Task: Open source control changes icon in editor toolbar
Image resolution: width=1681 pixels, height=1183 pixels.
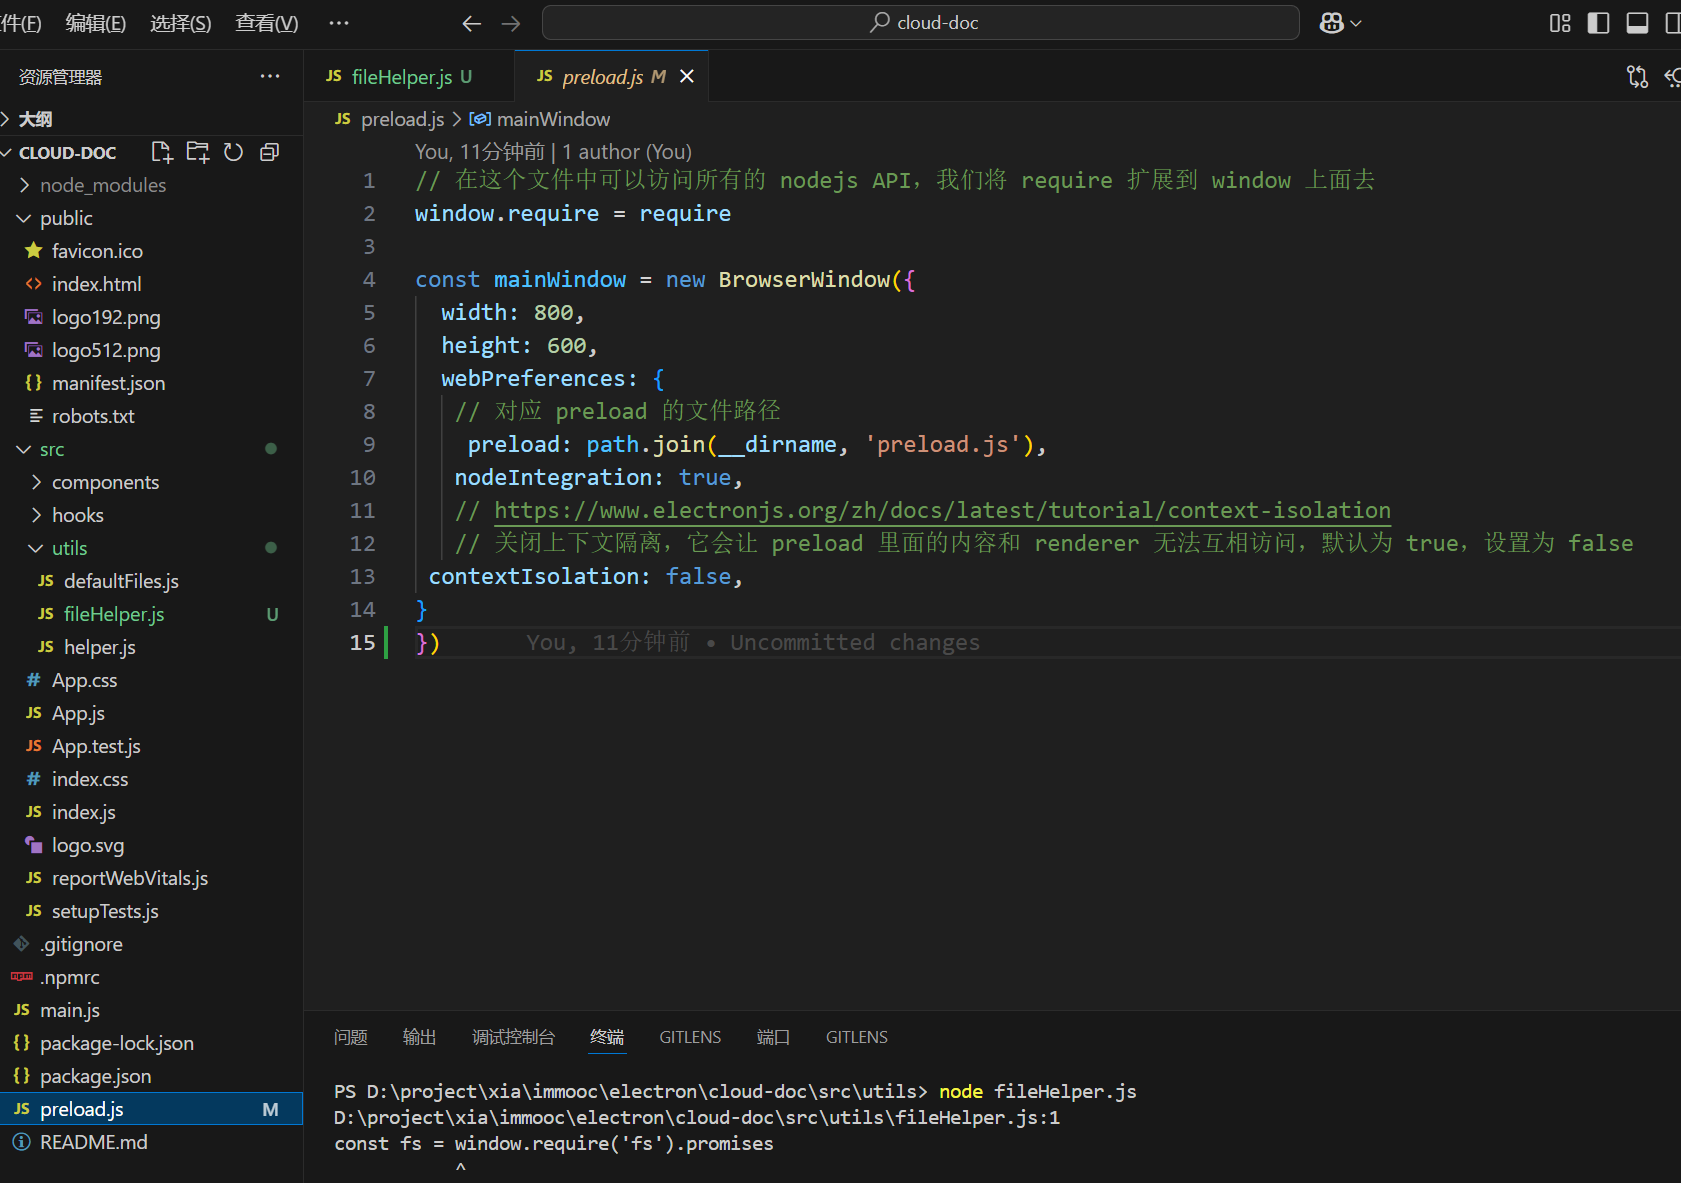Action: click(x=1637, y=77)
